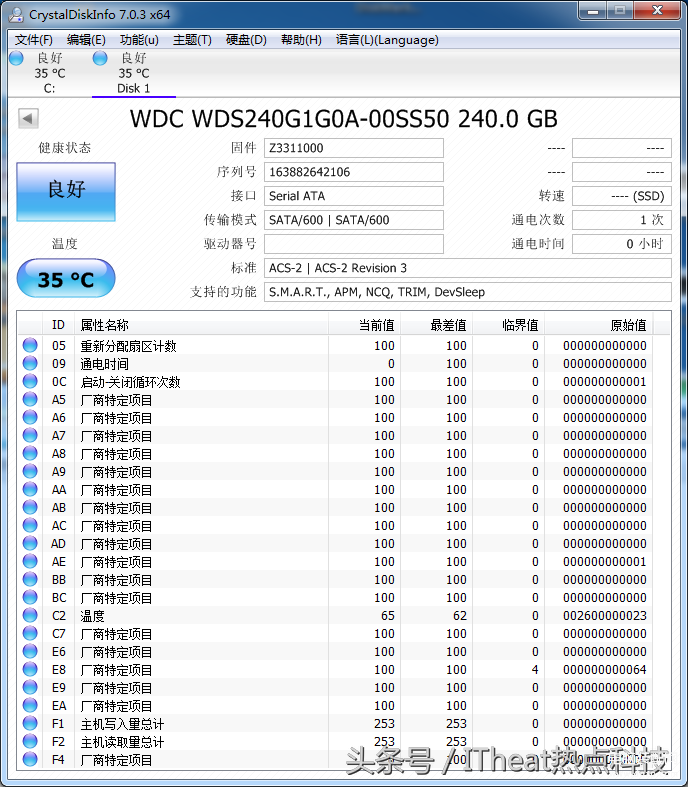Open the 帮助(H) menu
Screen dimensions: 688x787
[x=301, y=40]
